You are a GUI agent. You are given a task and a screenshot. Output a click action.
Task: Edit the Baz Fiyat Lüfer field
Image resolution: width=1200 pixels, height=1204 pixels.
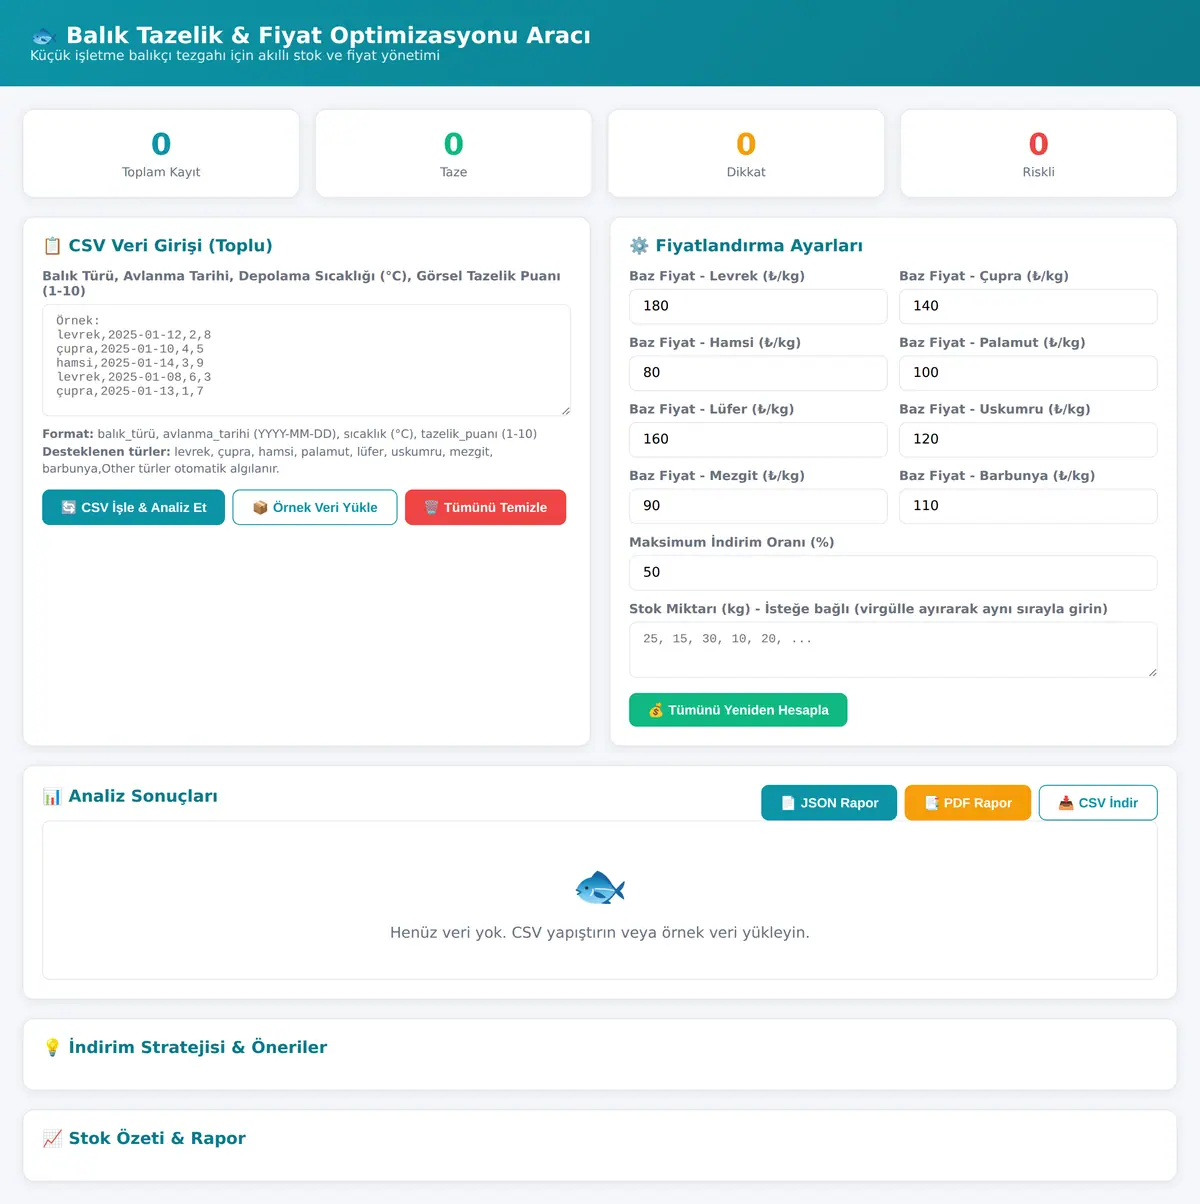click(758, 440)
